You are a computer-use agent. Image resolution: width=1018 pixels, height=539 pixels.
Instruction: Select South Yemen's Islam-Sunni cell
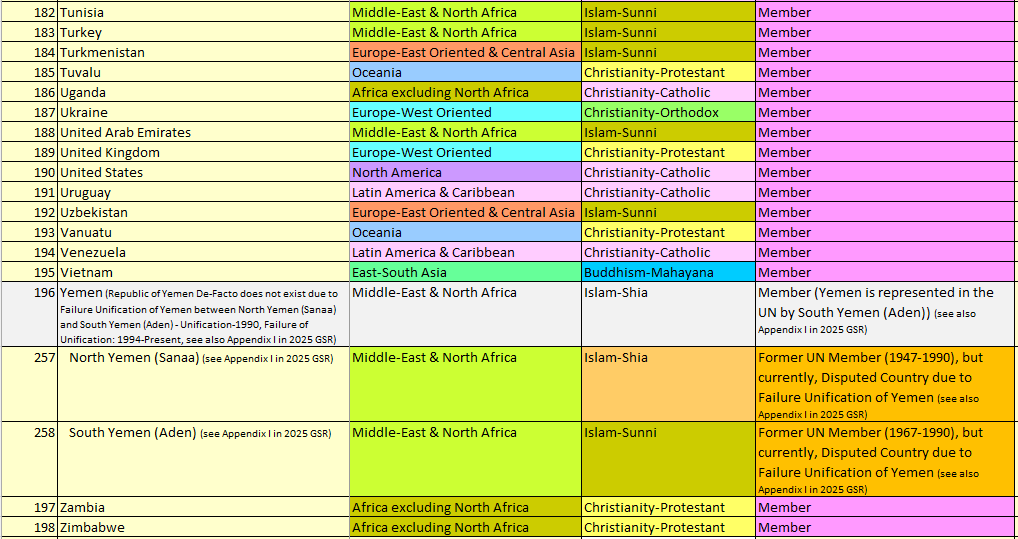(669, 459)
